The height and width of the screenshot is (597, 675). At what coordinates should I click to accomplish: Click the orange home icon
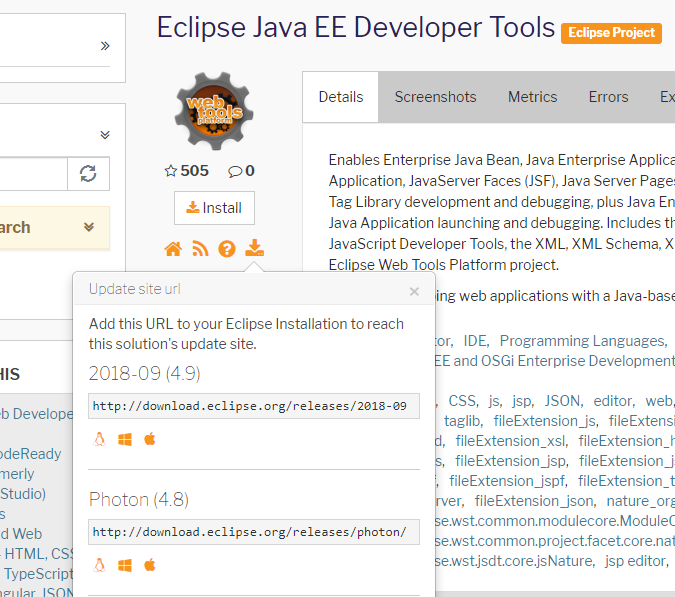coord(173,248)
